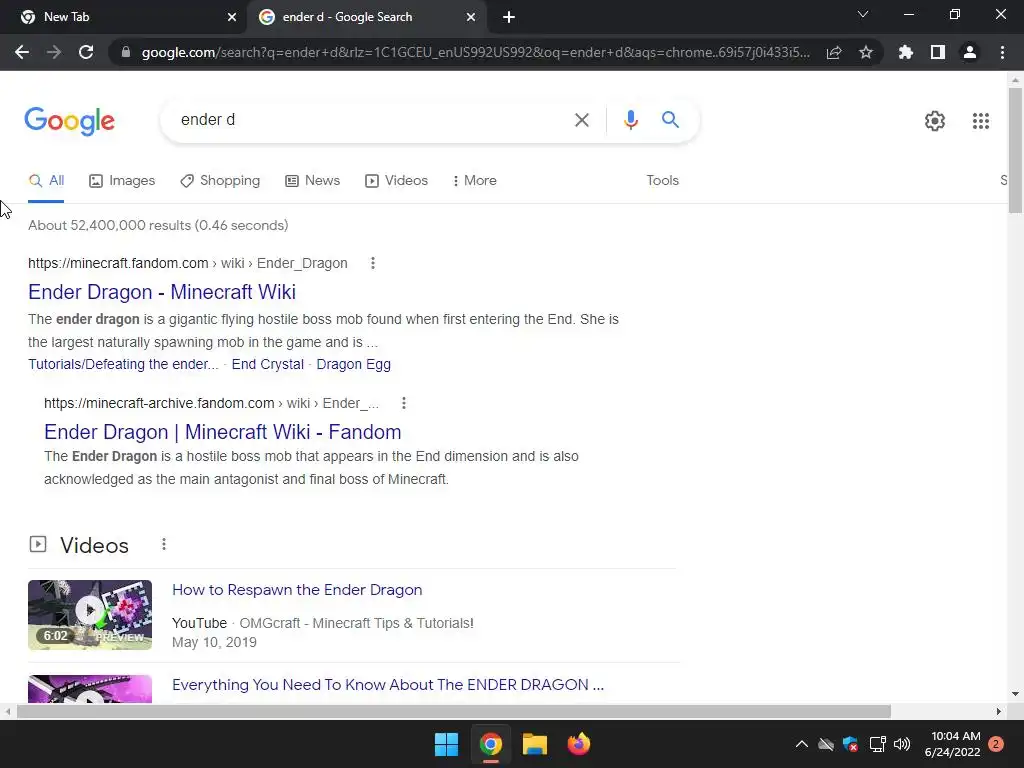
Task: Switch to the Images results tab
Action: click(122, 181)
